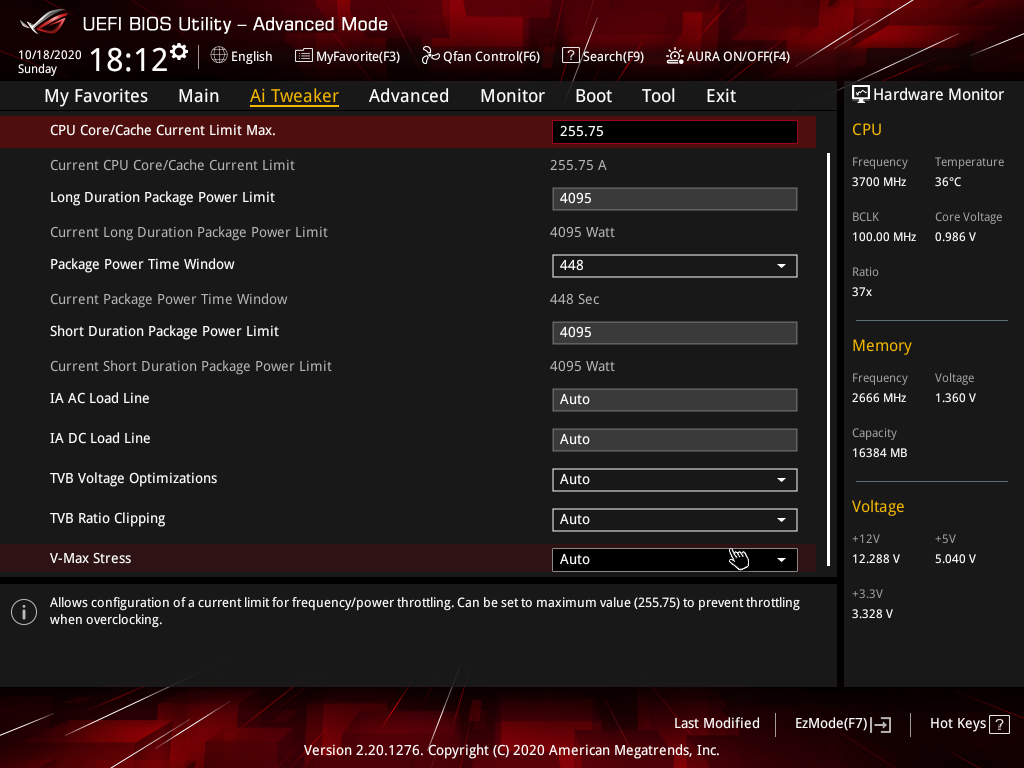Click the IA AC Load Line field
Image resolution: width=1024 pixels, height=768 pixels.
pos(675,400)
